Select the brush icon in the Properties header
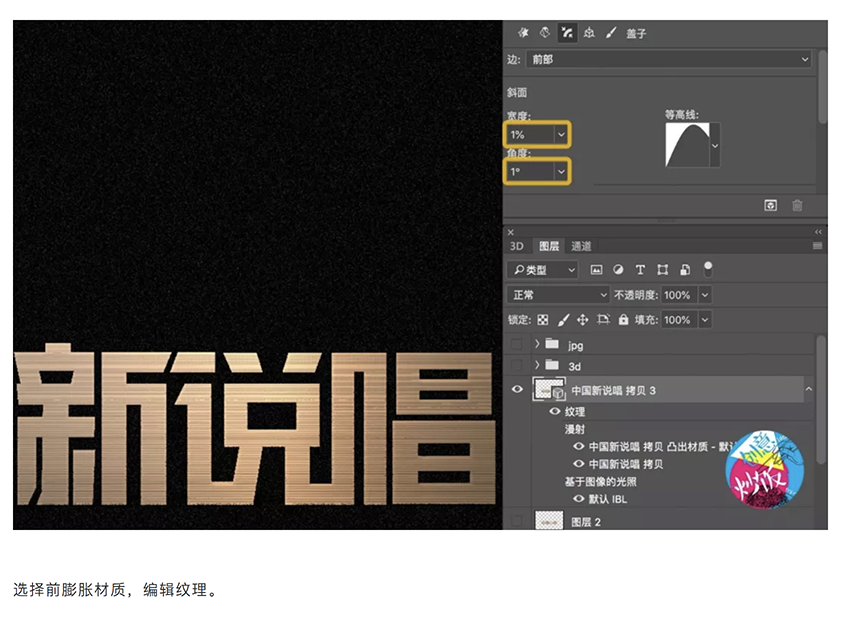The image size is (844, 627). point(610,33)
